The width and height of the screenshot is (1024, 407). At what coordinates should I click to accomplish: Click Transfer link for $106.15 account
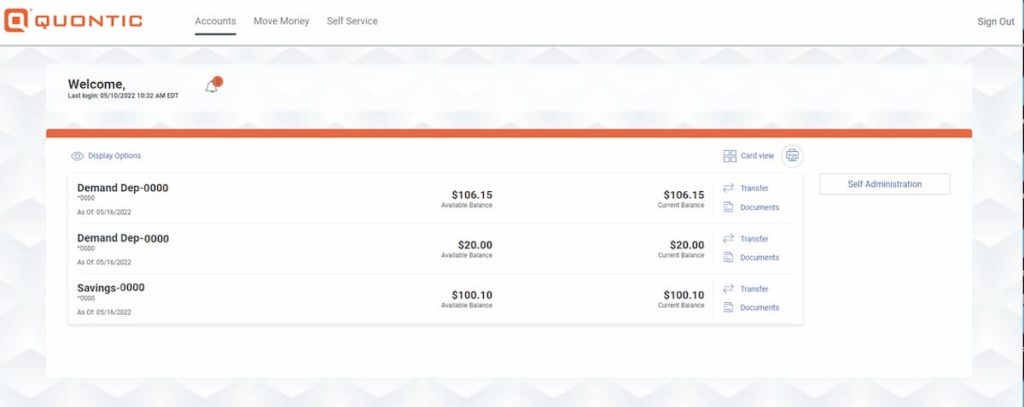coord(754,188)
